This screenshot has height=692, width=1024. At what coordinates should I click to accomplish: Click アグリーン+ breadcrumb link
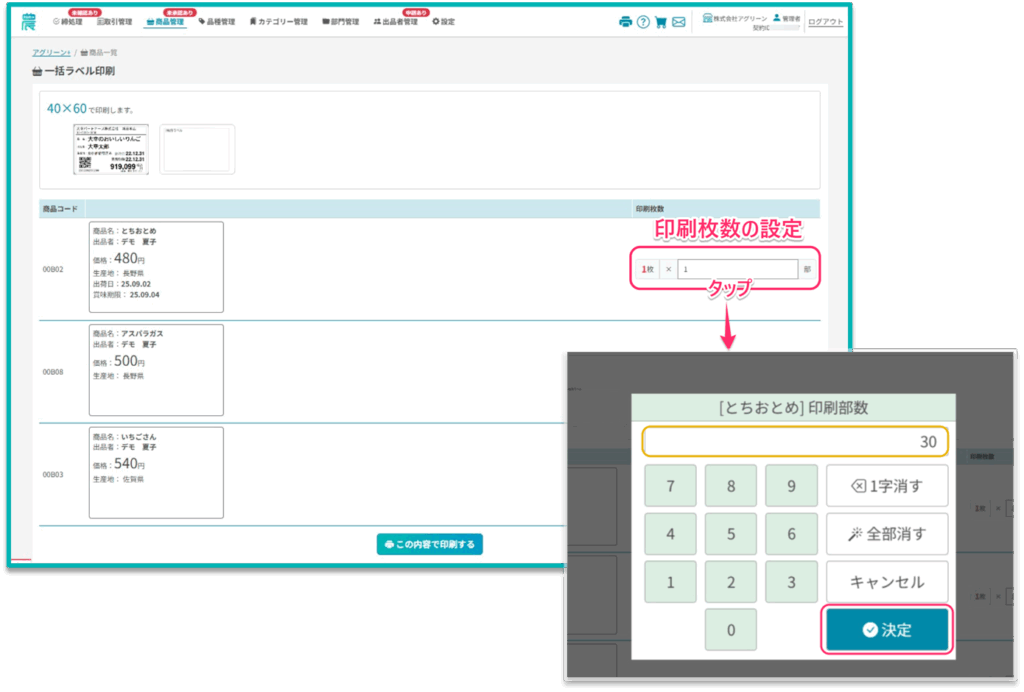51,51
